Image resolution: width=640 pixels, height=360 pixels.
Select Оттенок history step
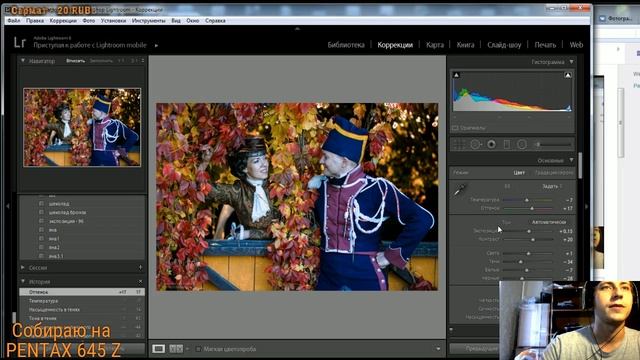point(82,292)
